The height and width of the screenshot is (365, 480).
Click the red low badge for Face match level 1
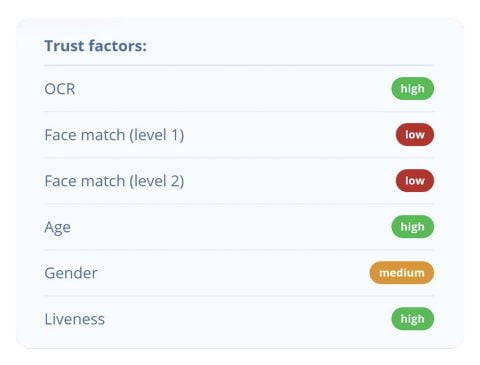pos(415,135)
